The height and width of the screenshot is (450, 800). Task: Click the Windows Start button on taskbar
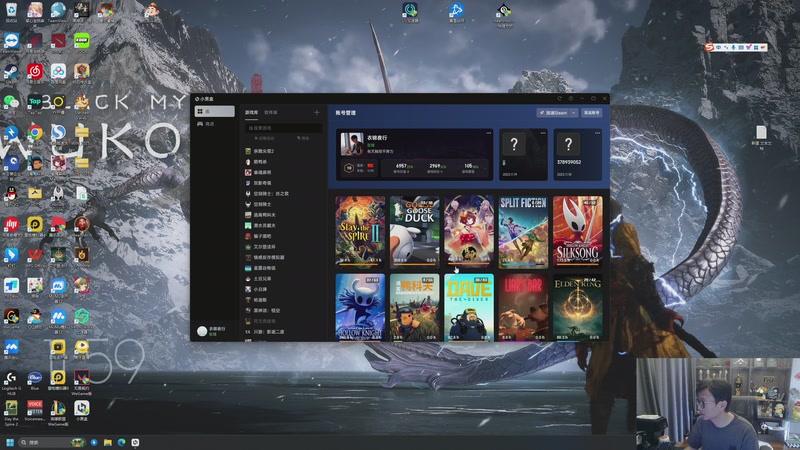(x=10, y=442)
